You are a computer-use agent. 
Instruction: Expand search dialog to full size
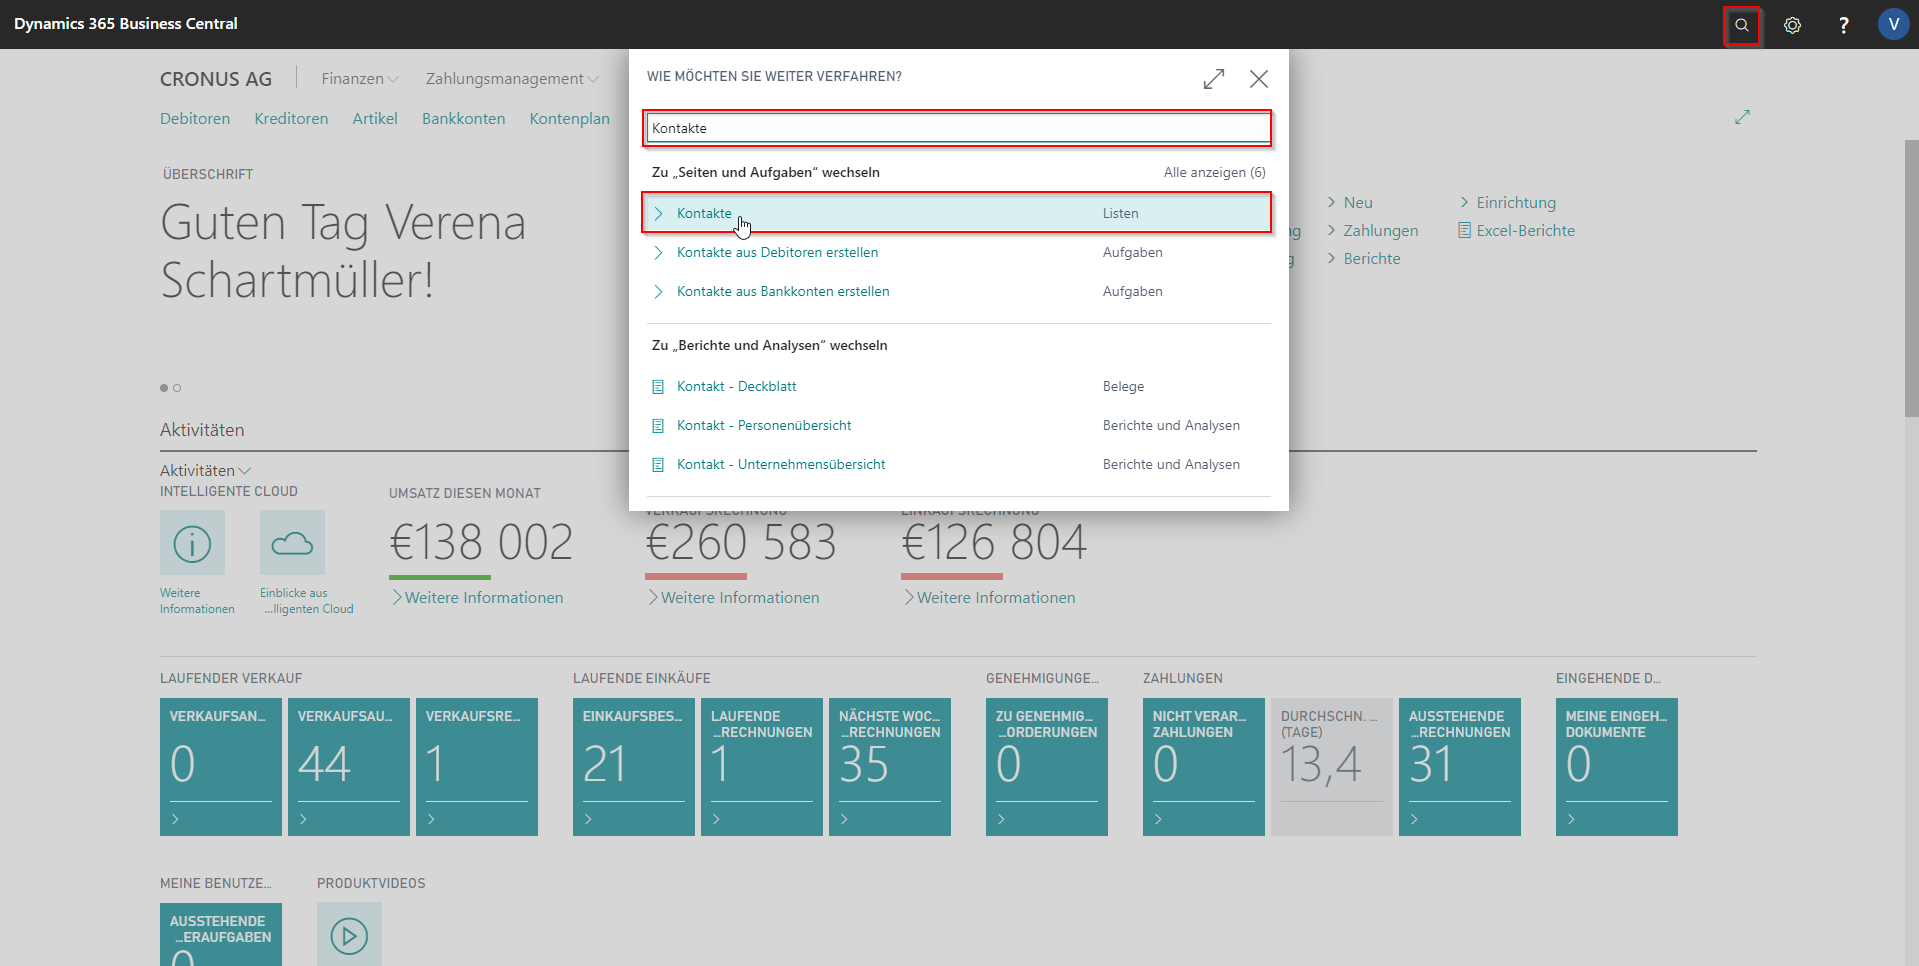click(1214, 79)
